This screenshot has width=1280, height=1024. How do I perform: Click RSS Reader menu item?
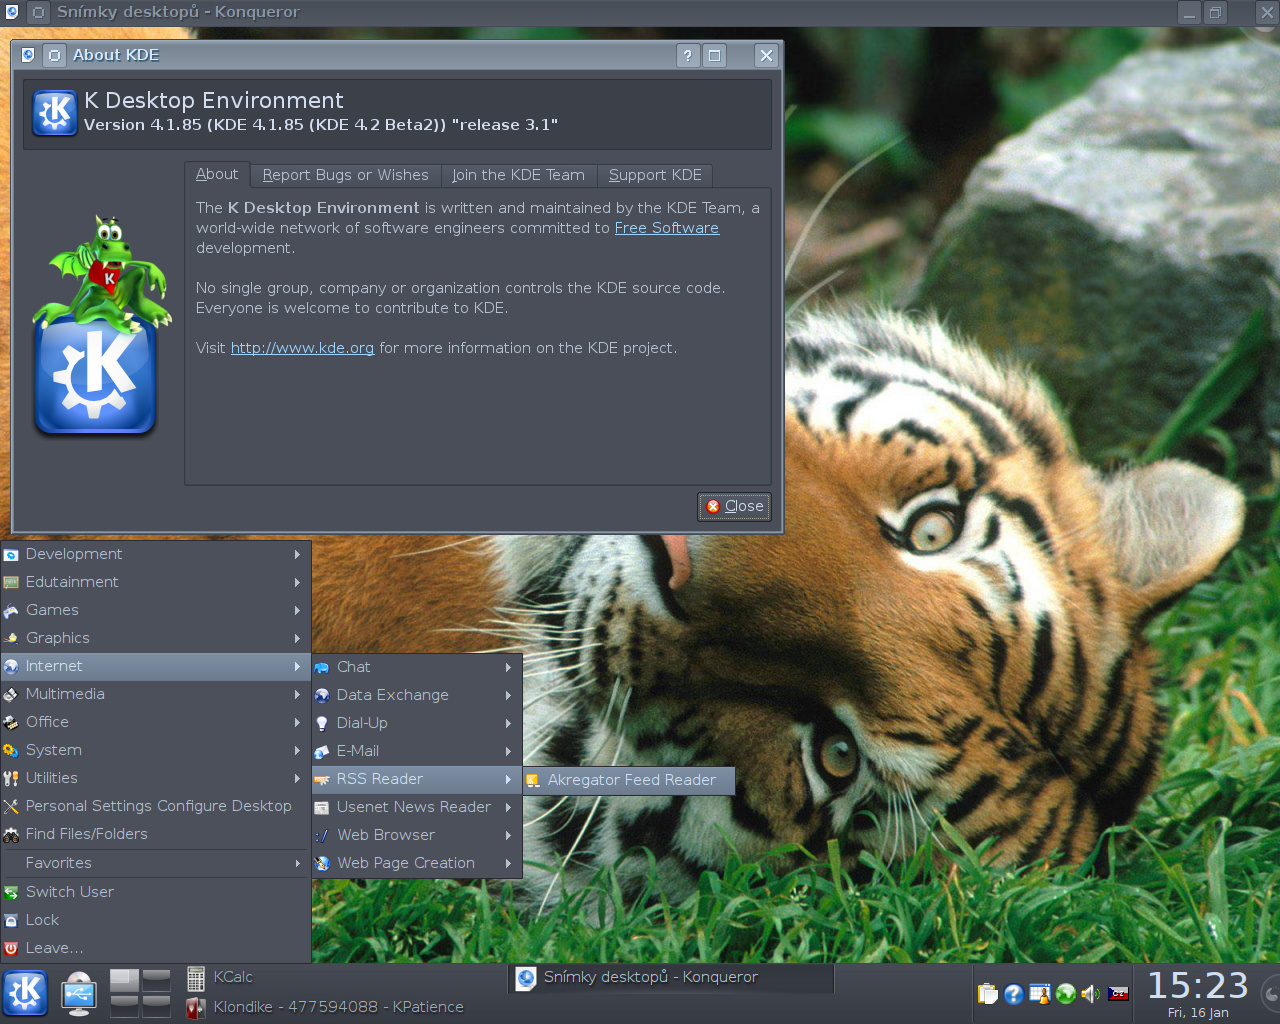click(417, 779)
